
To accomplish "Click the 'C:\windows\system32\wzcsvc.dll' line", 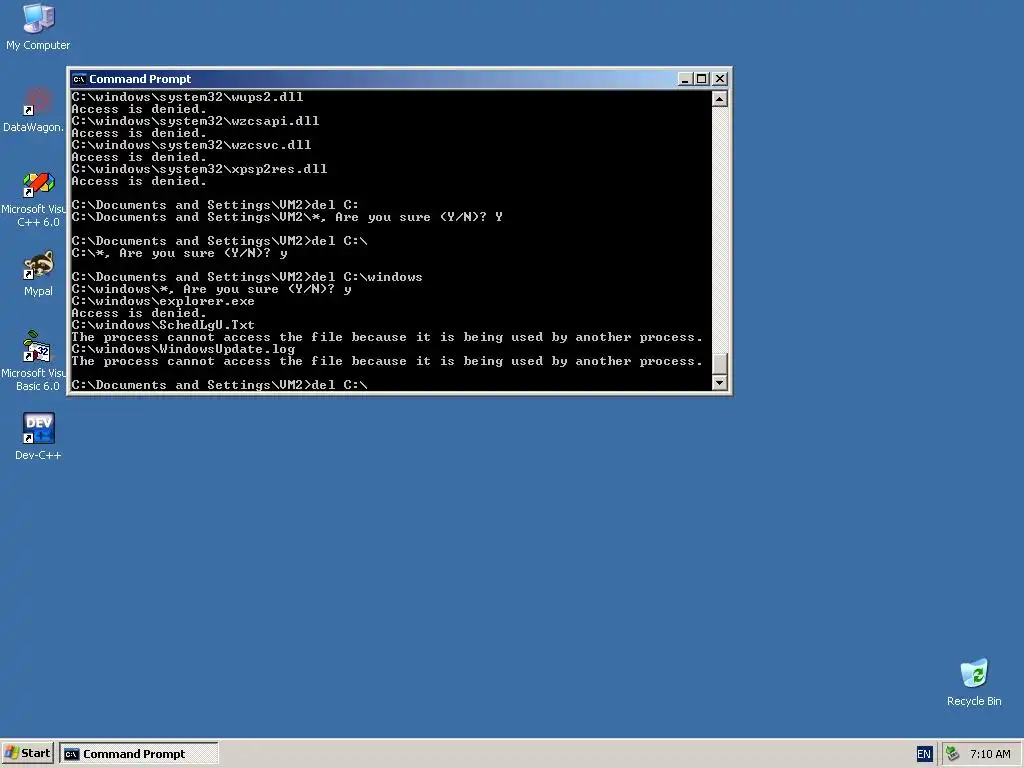I will [x=191, y=145].
